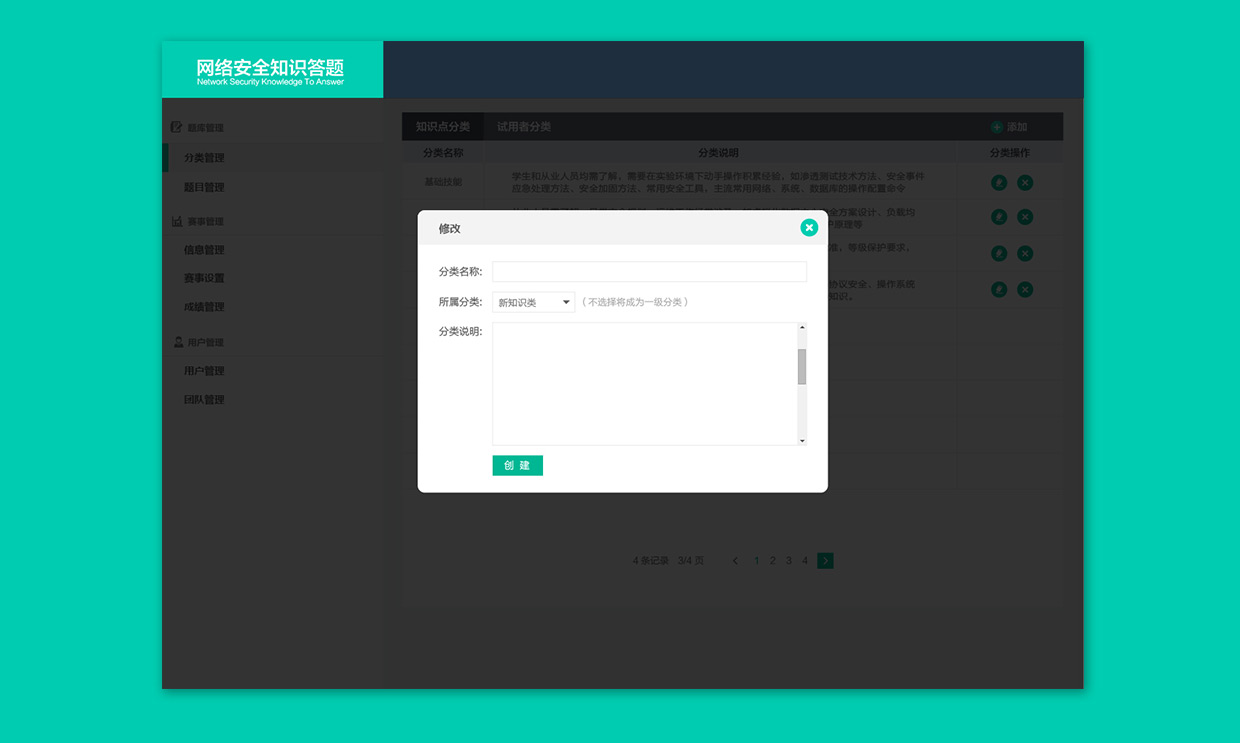Close the 修改 dialog with the X icon

pyautogui.click(x=809, y=228)
